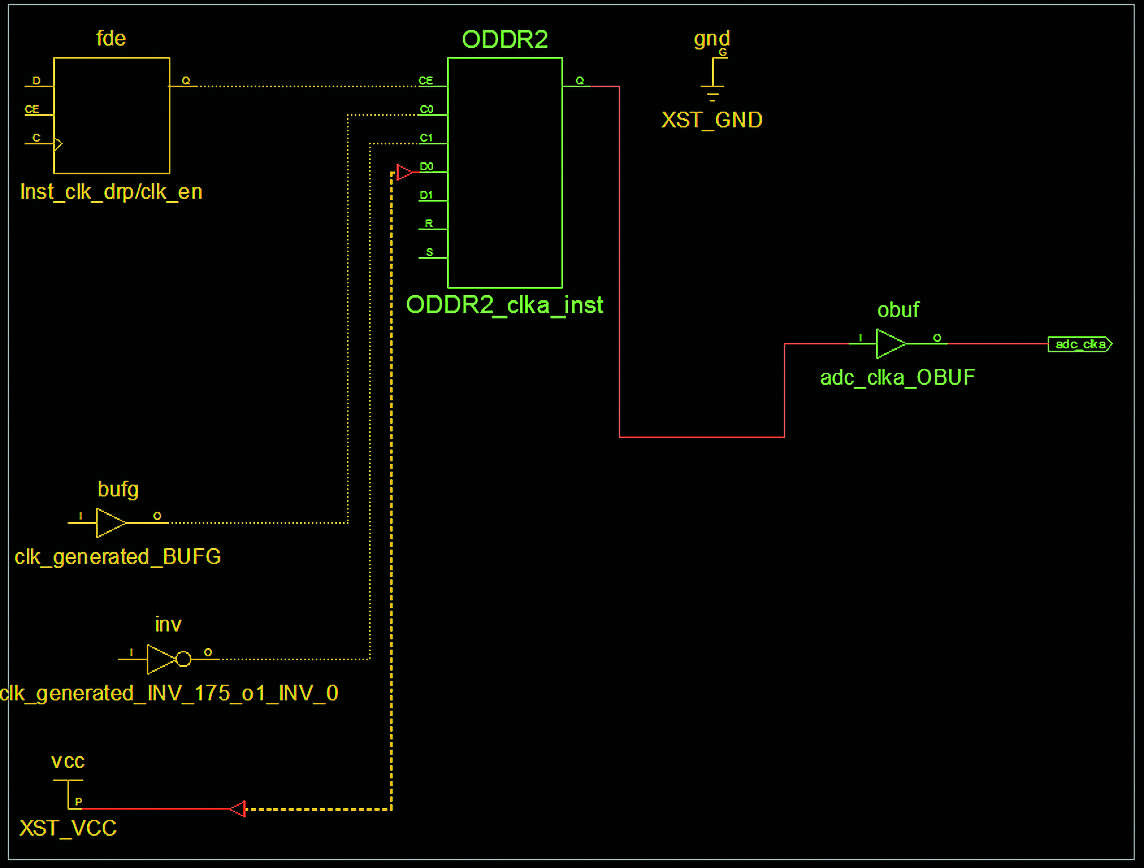Select the bufg buffer triangle symbol
This screenshot has height=868, width=1144.
pyautogui.click(x=111, y=522)
